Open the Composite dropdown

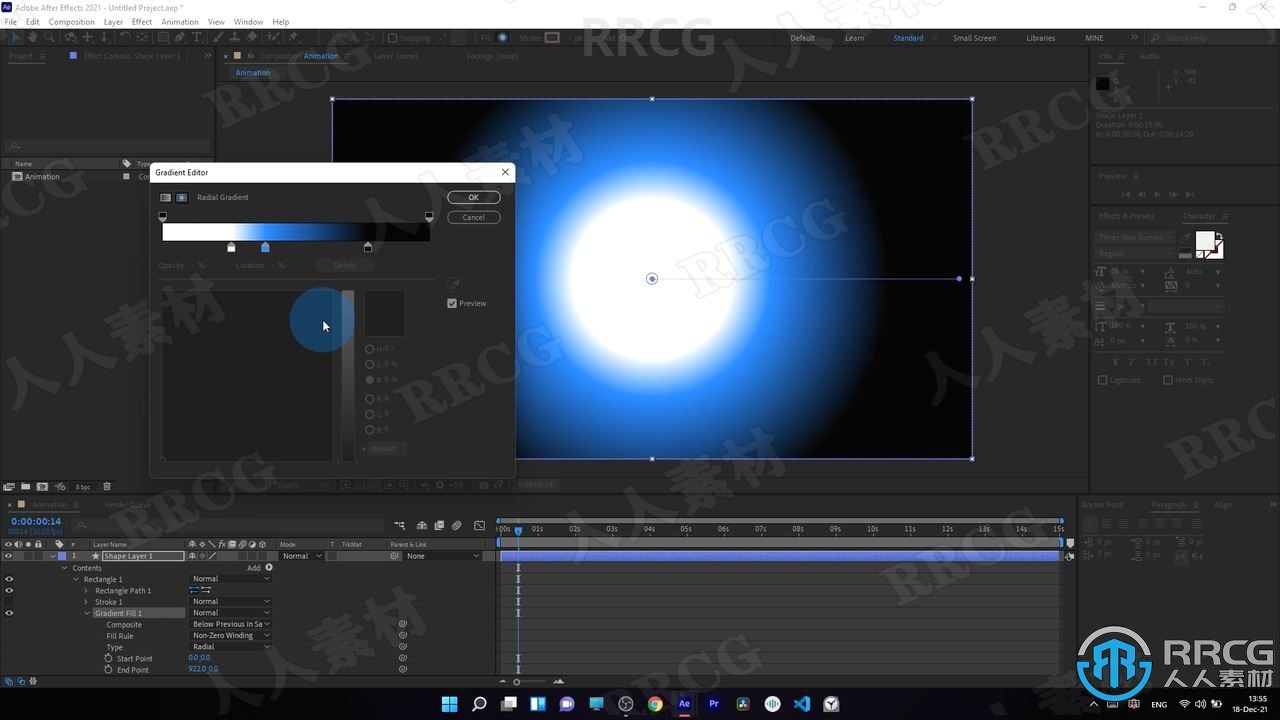[231, 624]
